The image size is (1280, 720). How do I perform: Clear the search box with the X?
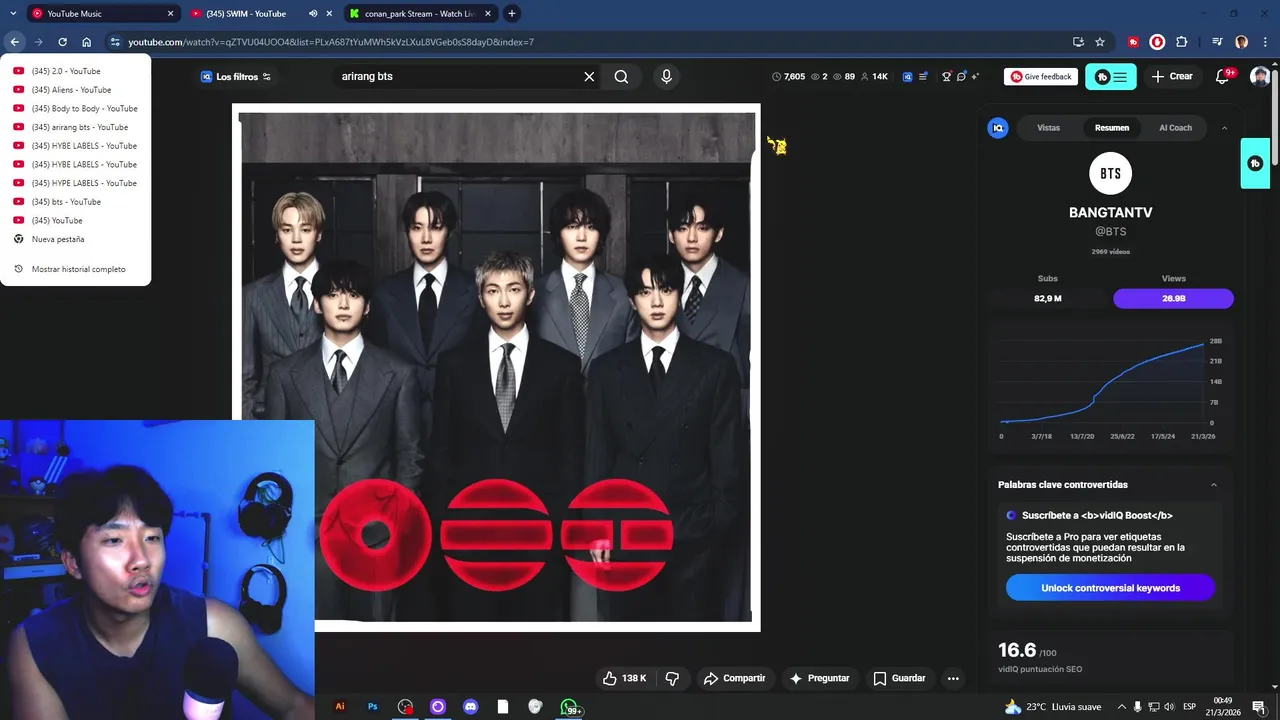589,77
